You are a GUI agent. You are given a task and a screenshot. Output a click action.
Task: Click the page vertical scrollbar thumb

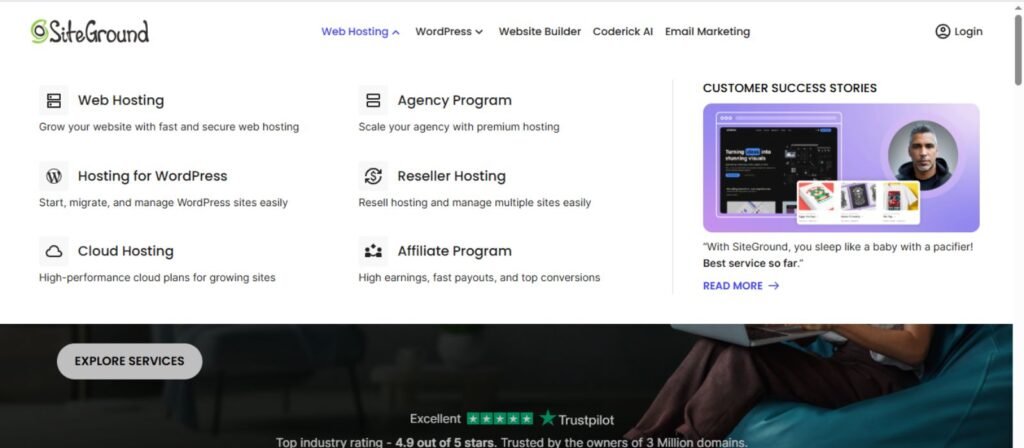[1018, 49]
